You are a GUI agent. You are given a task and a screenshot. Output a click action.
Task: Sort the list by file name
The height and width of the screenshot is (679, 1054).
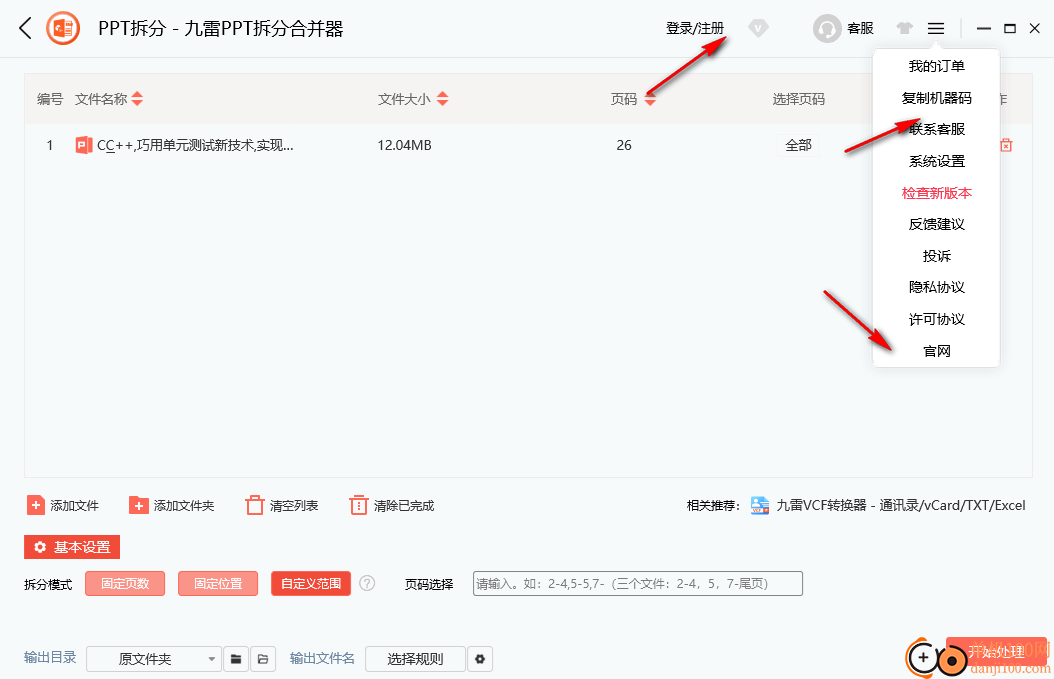point(137,99)
